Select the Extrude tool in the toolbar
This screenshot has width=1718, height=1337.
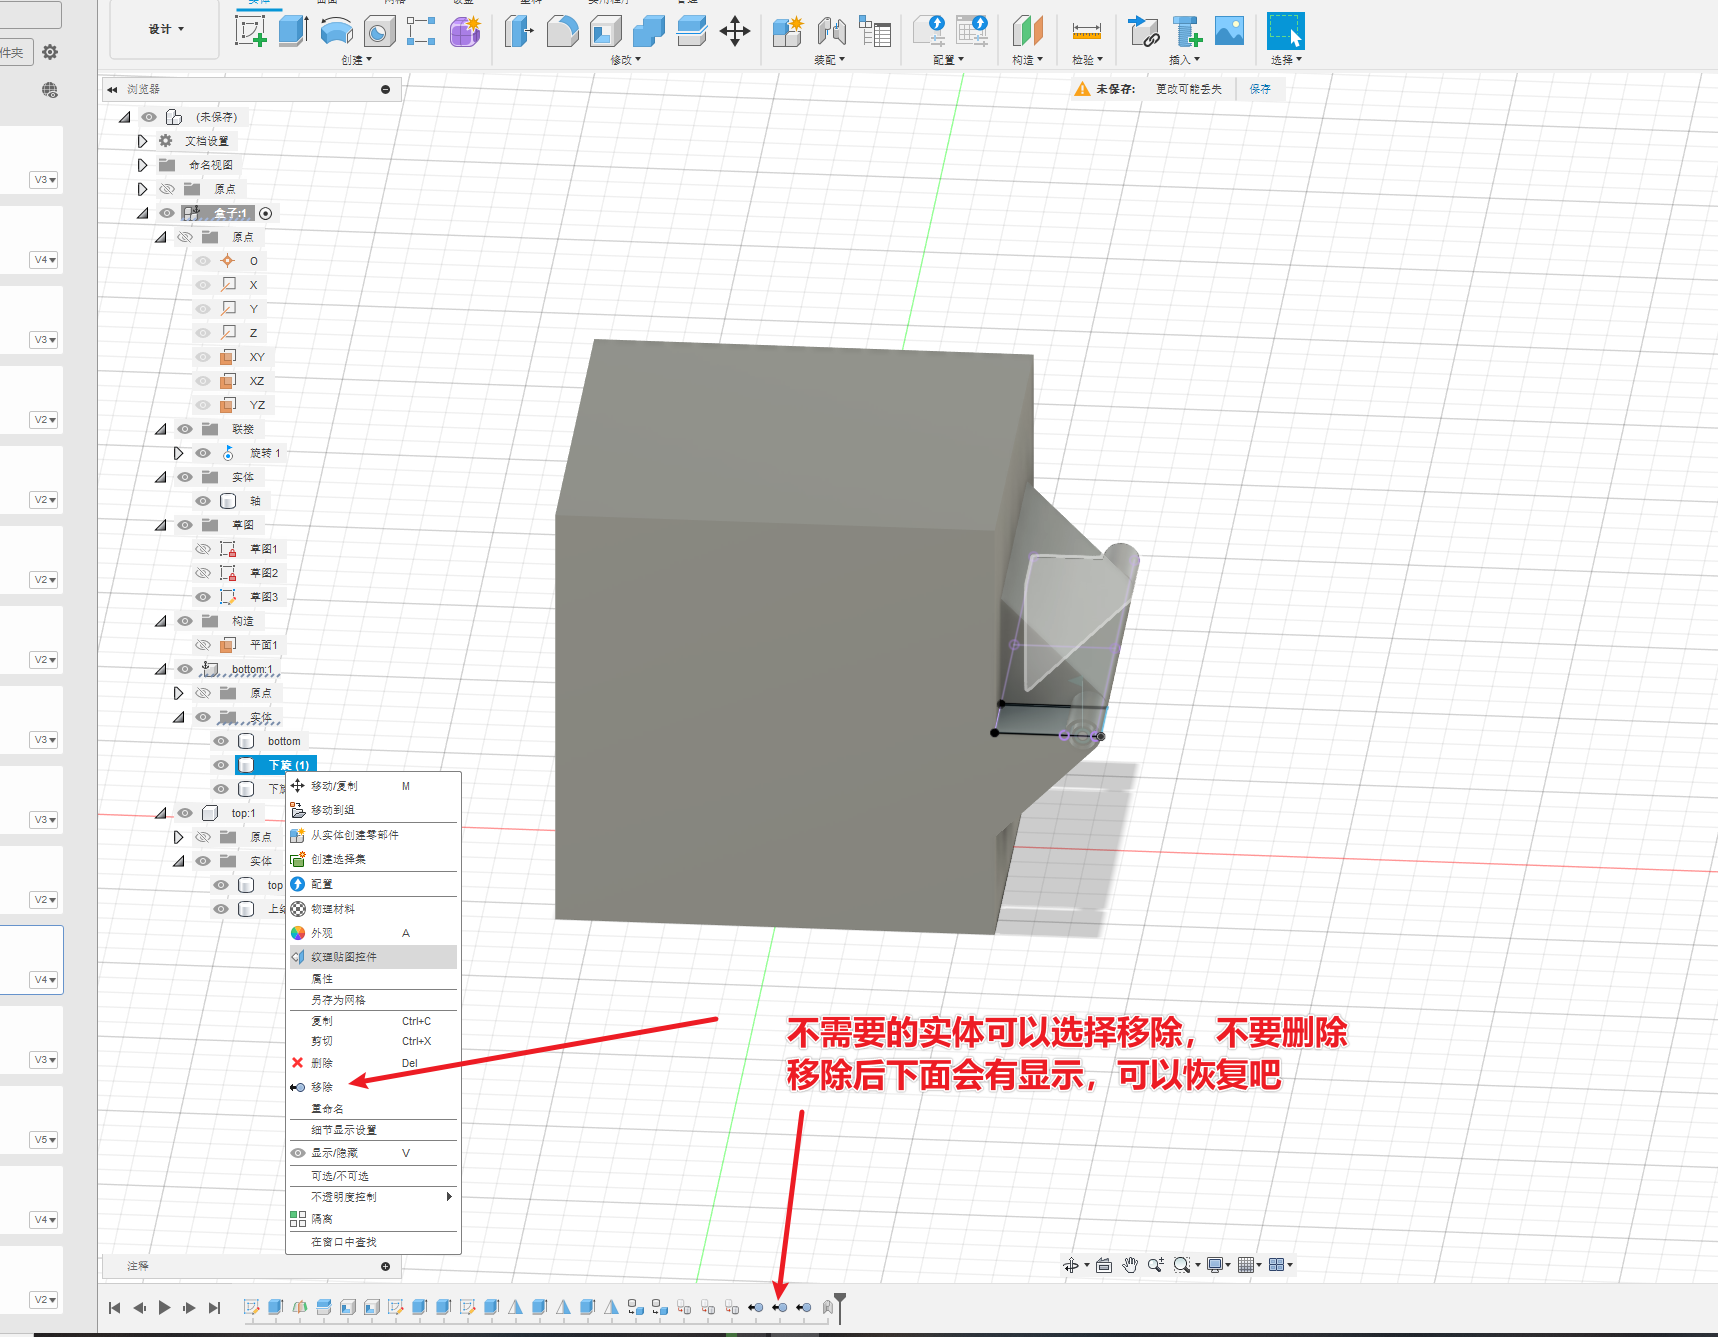point(293,31)
